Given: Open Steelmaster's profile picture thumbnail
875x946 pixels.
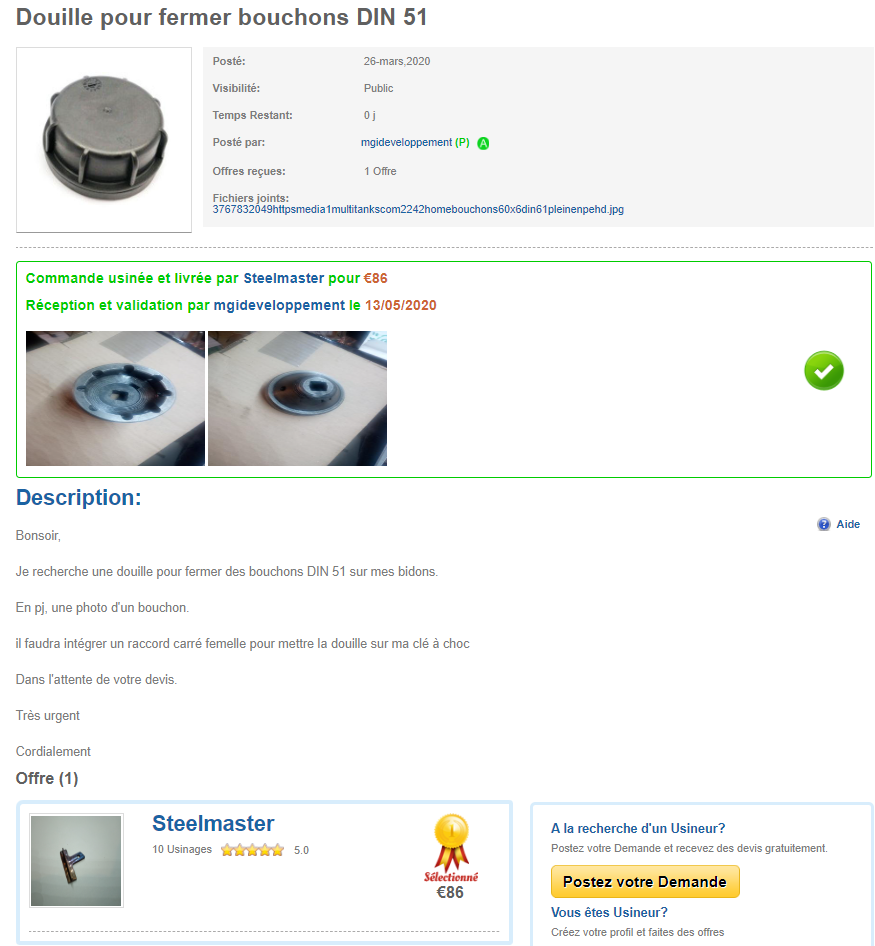Looking at the screenshot, I should [x=76, y=860].
